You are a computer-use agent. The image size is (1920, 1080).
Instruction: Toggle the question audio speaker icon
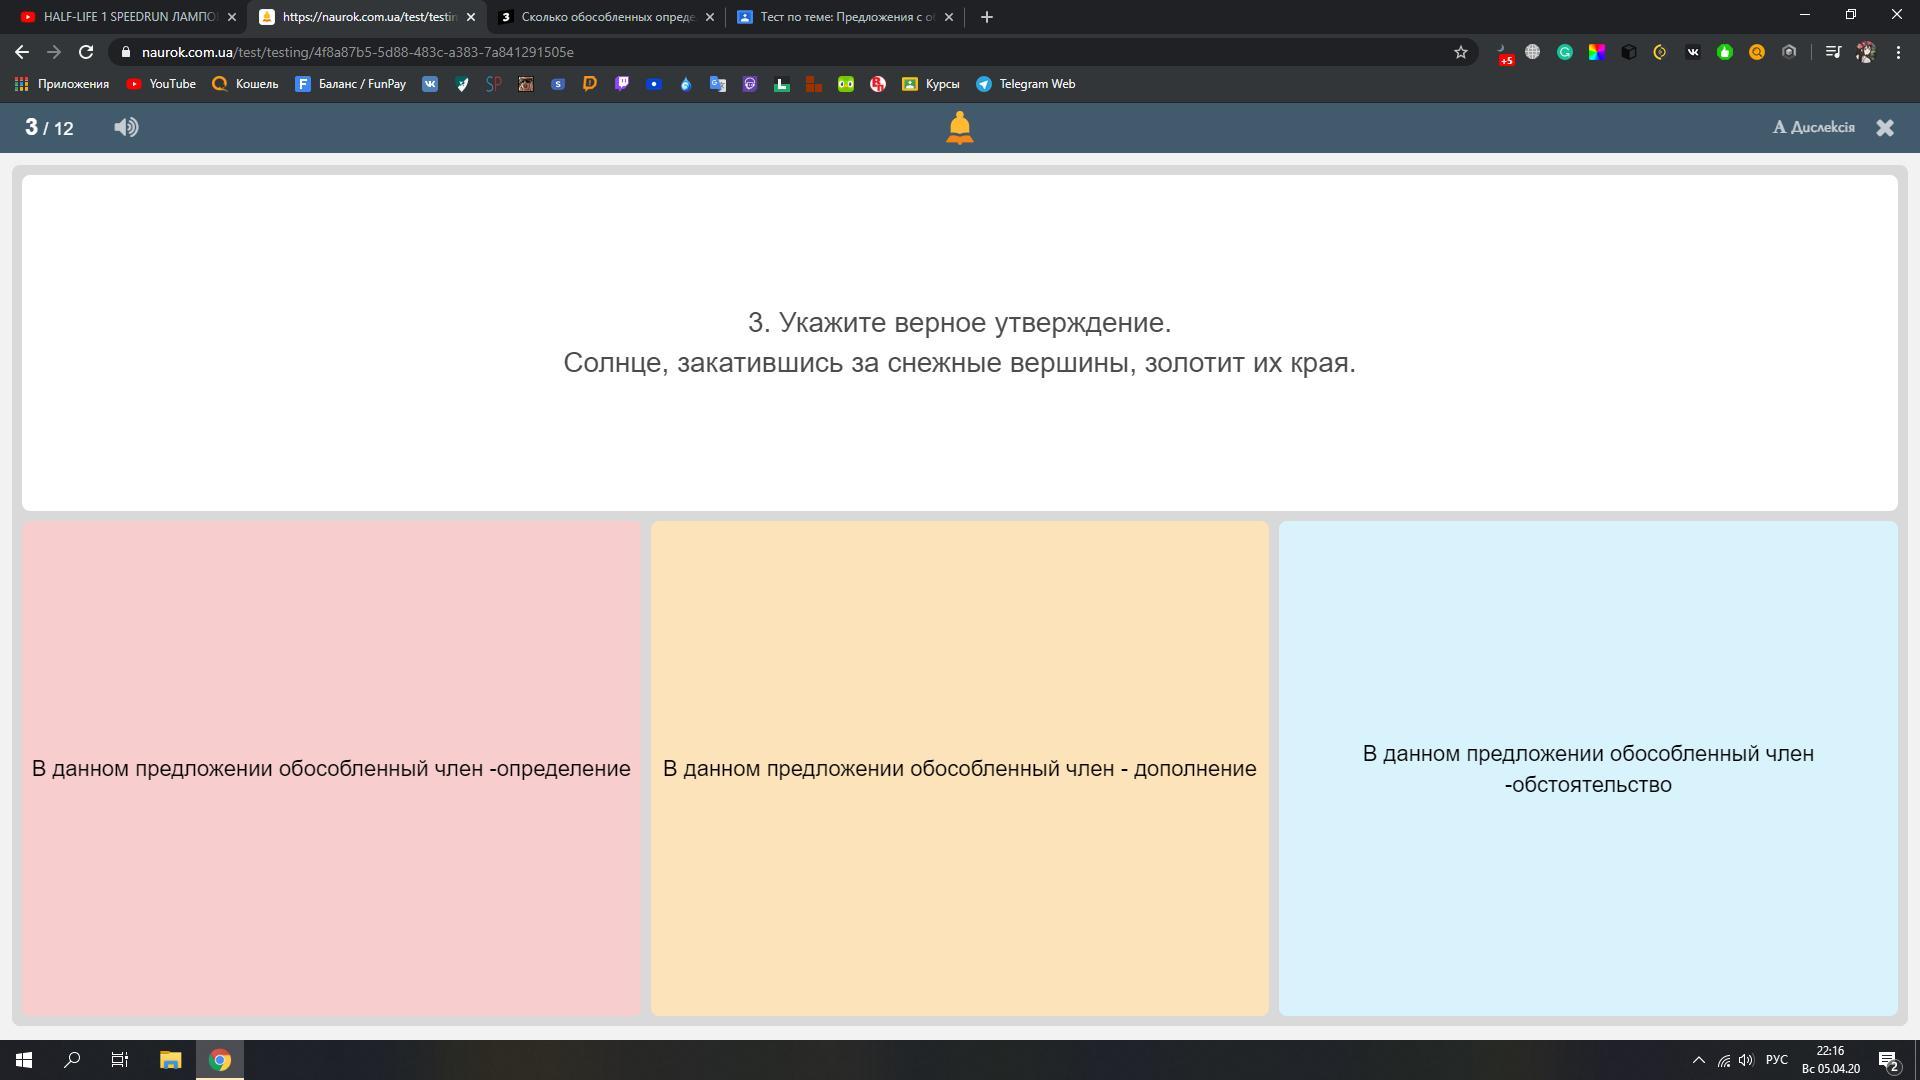(x=126, y=127)
